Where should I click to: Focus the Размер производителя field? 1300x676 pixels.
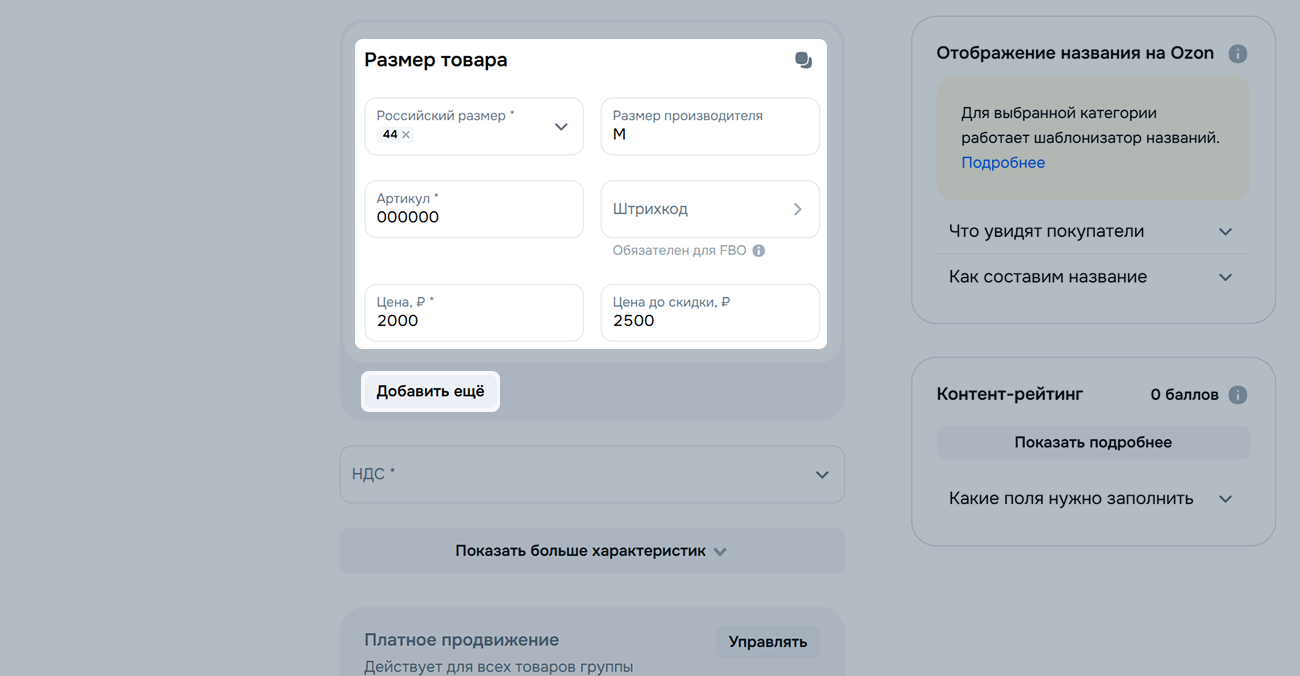click(709, 134)
